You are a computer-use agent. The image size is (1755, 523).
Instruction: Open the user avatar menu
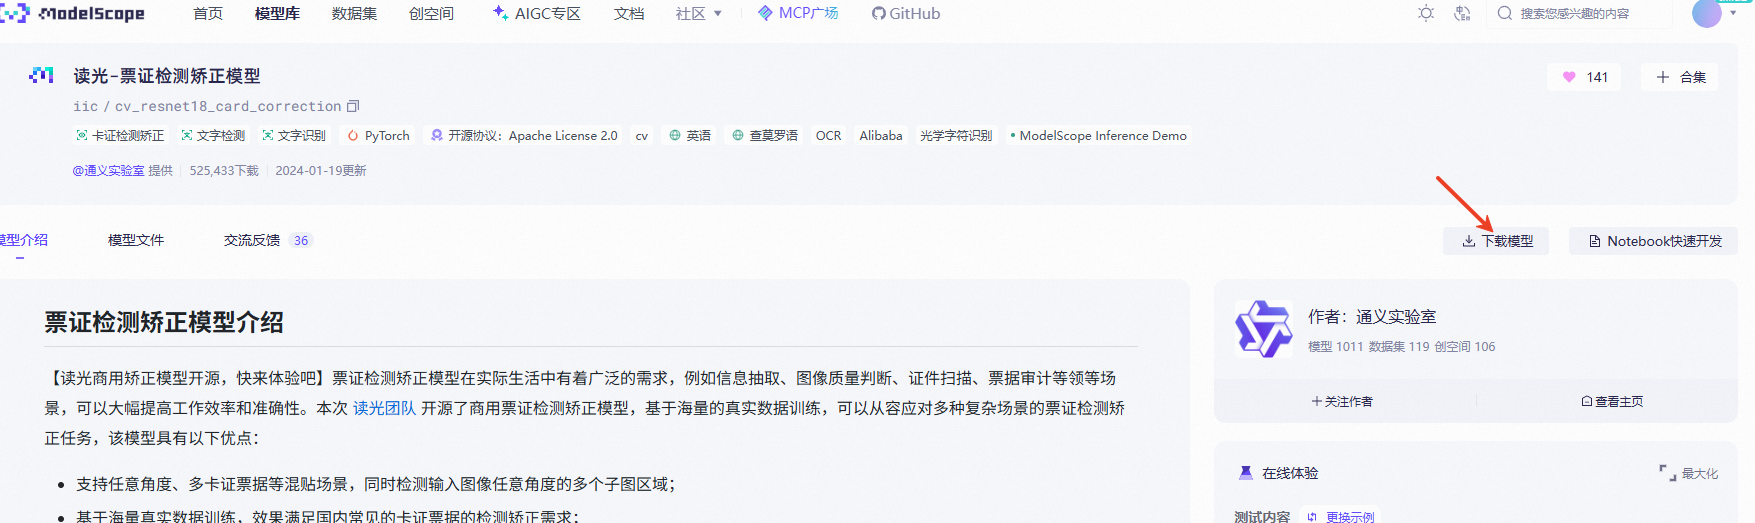tap(1706, 13)
